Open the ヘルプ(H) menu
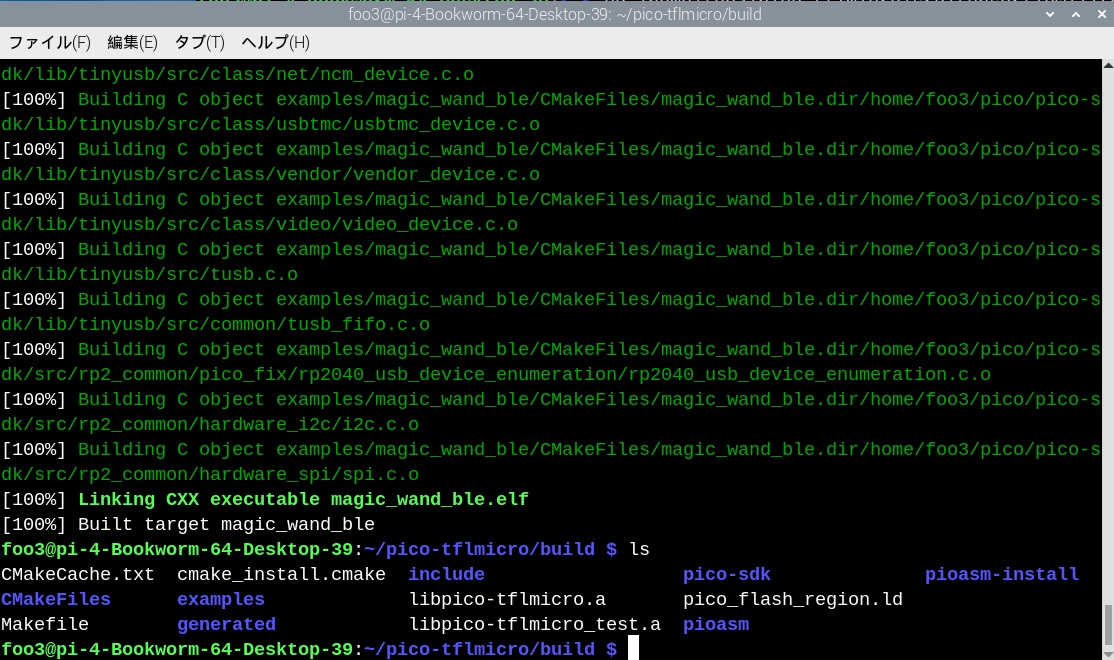 tap(275, 42)
